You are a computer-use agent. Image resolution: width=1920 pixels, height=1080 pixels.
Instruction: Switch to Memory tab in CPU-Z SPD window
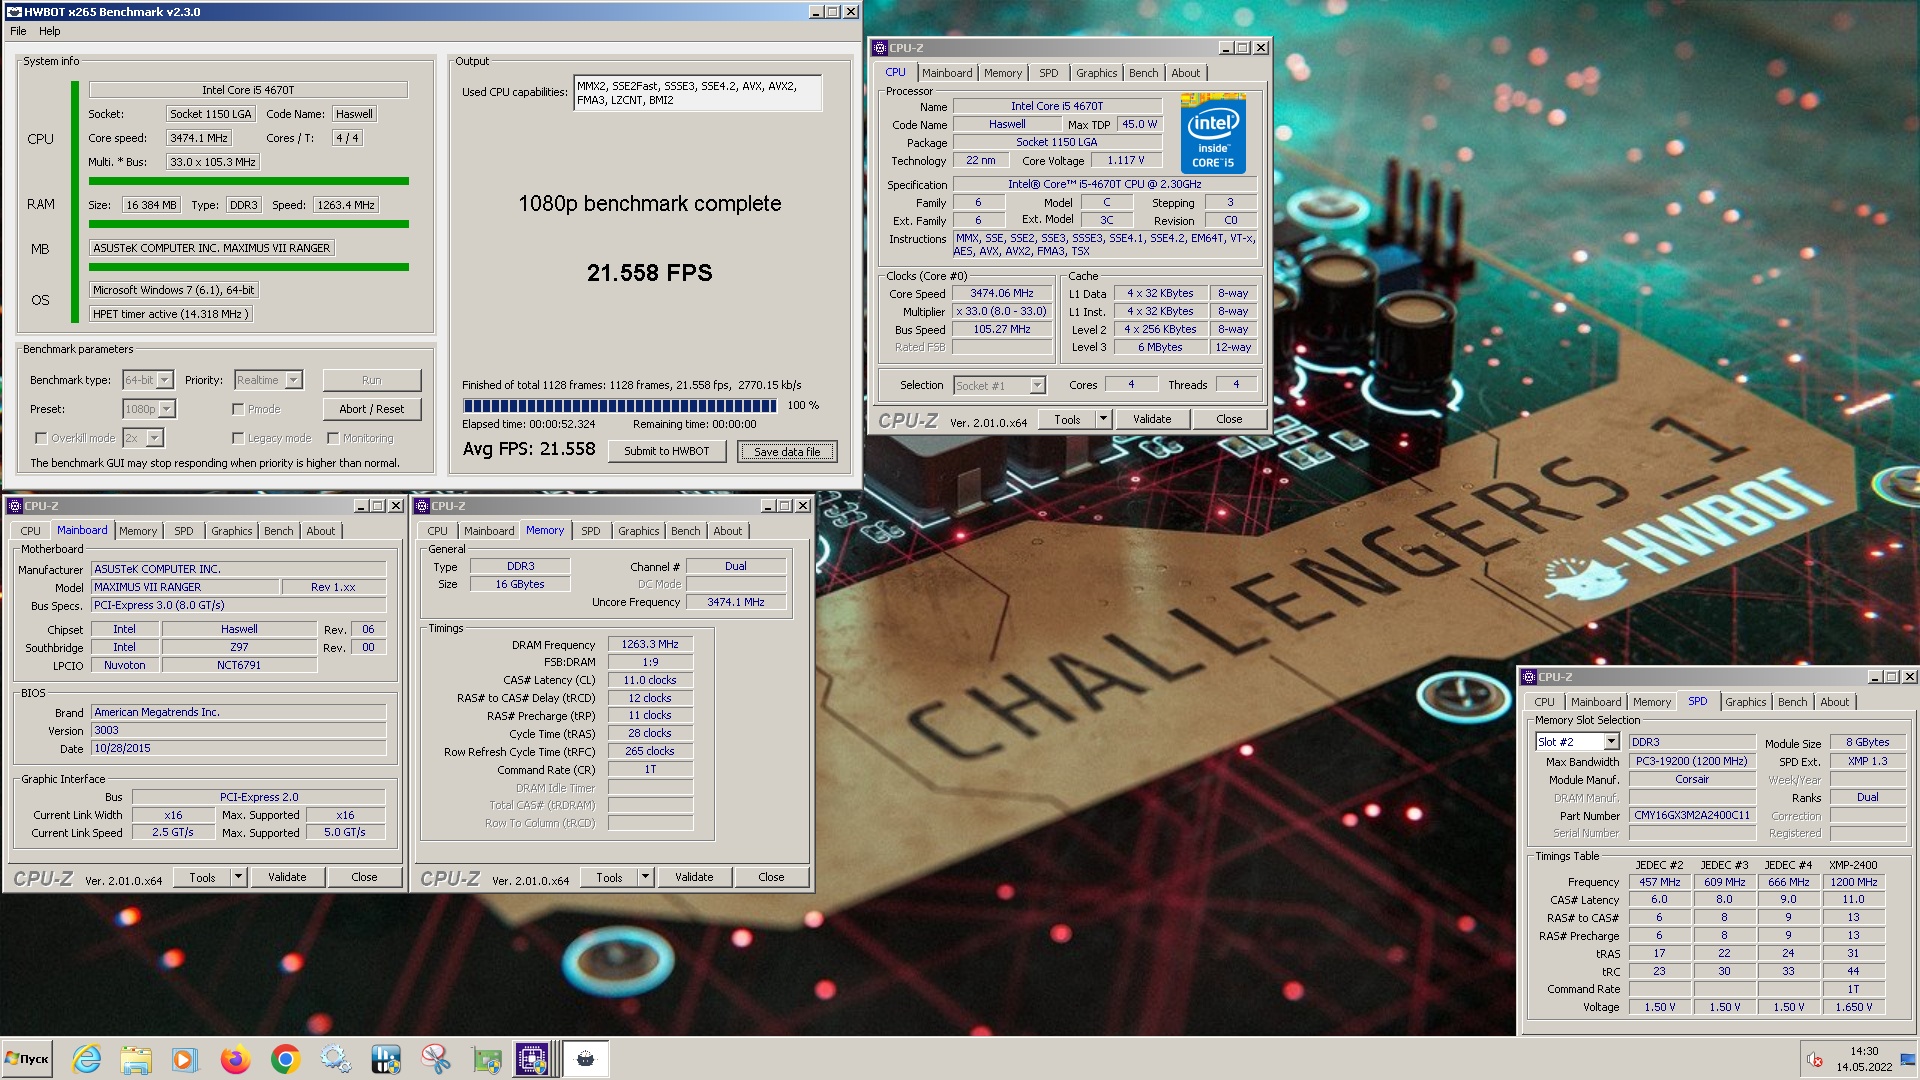tap(1652, 702)
